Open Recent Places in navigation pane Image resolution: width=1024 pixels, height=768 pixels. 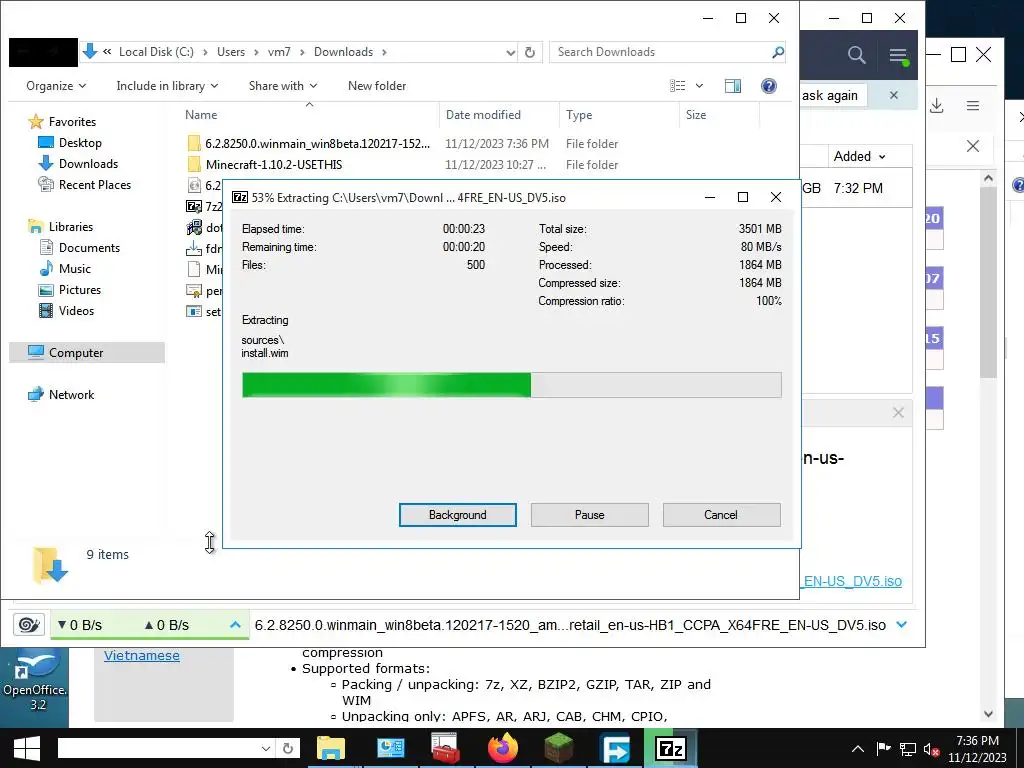coord(95,185)
